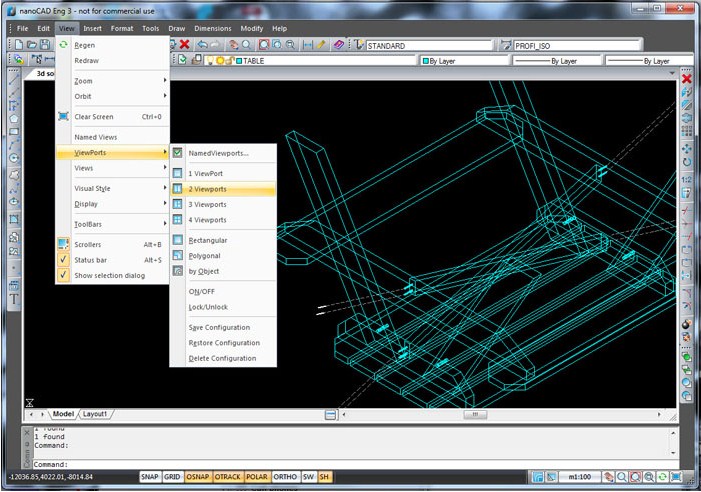Click the distance measure icon
Image resolution: width=701 pixels, height=492 pixels.
point(308,44)
